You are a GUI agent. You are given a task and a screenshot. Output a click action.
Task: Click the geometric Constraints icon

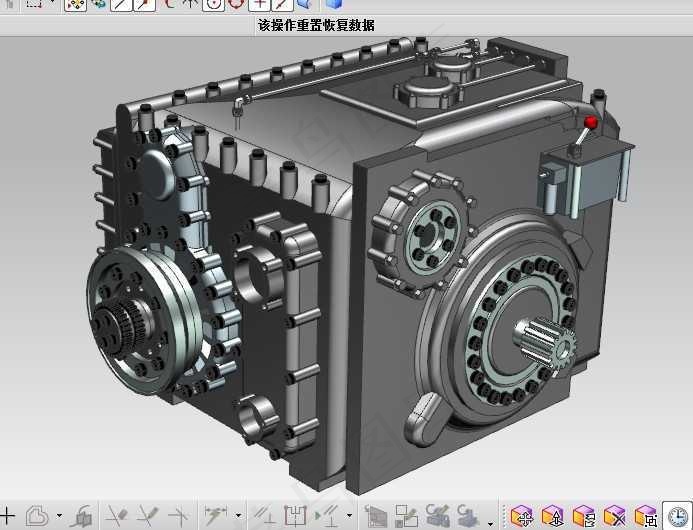click(x=265, y=515)
